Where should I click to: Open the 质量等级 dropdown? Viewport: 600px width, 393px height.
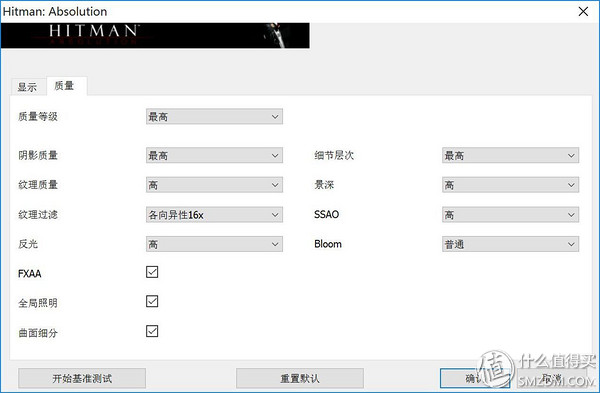214,117
